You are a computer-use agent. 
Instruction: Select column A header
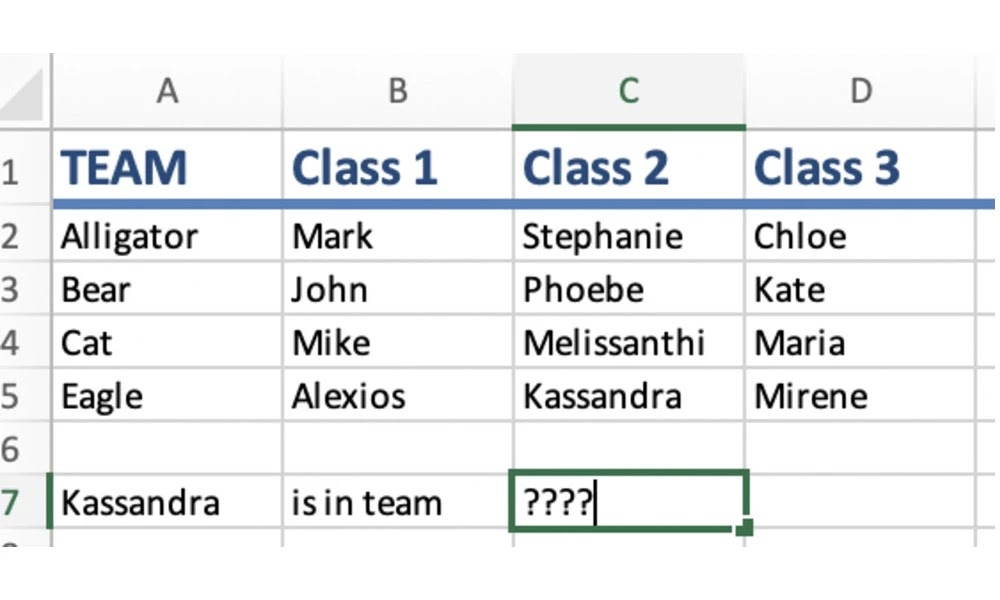point(167,91)
